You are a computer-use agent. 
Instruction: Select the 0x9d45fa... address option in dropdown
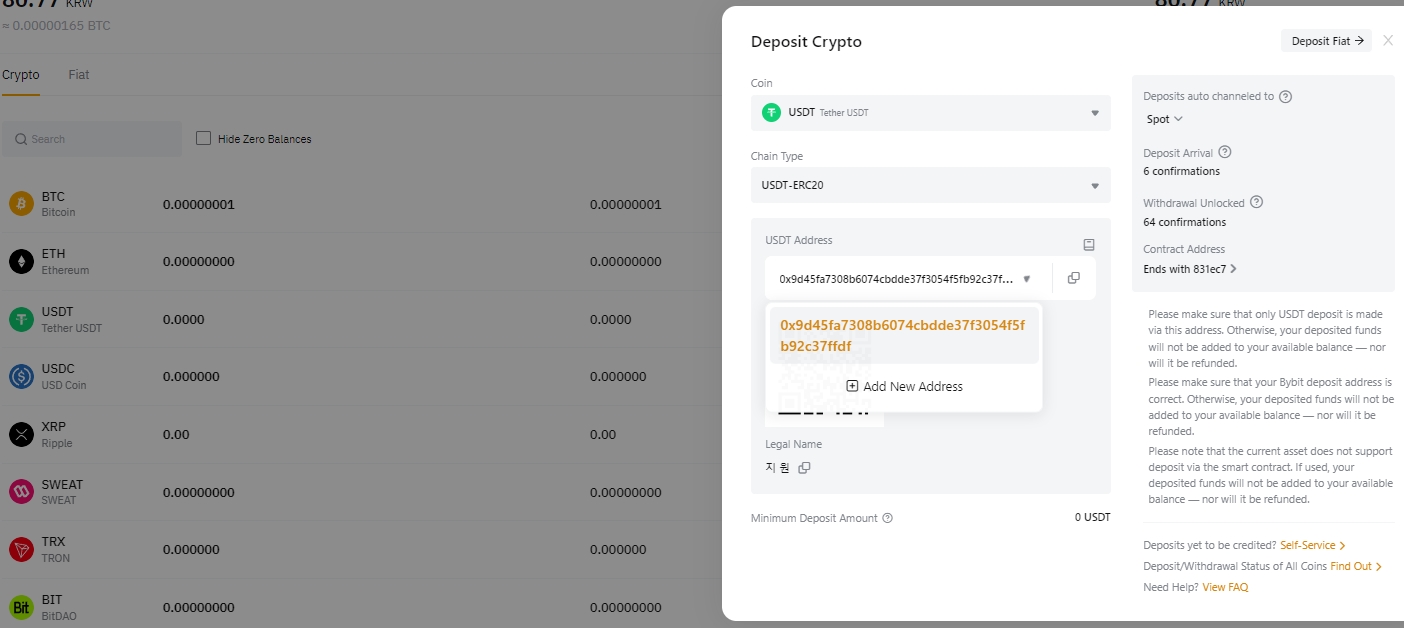click(904, 336)
